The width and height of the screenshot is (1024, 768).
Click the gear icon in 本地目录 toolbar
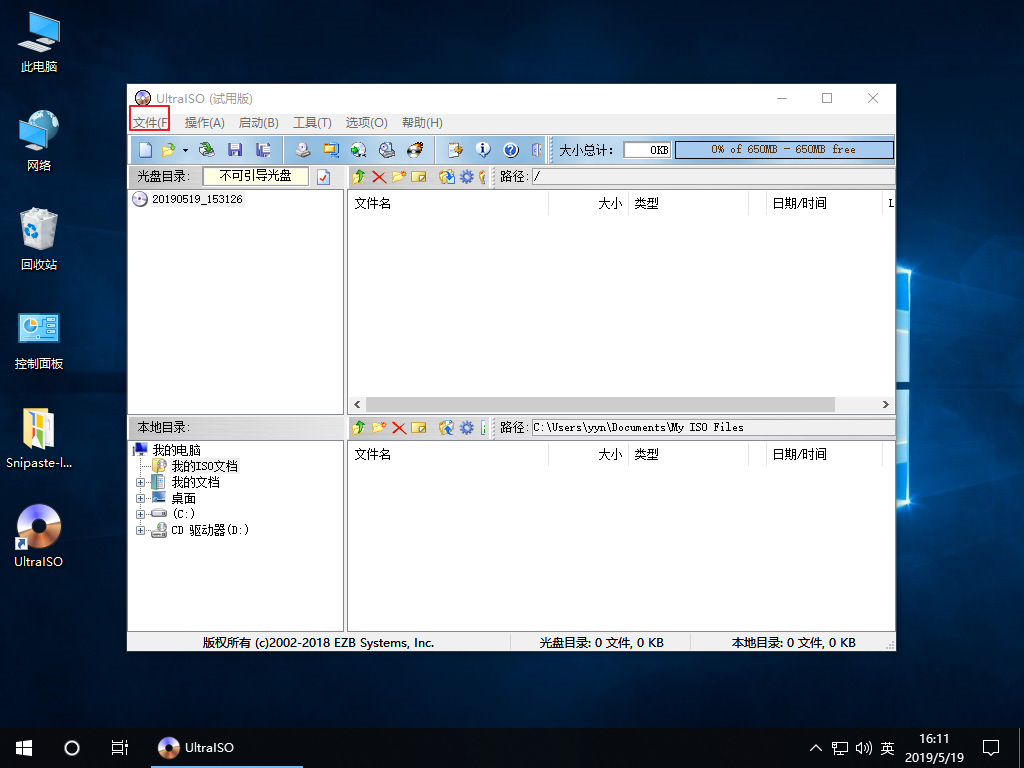466,428
